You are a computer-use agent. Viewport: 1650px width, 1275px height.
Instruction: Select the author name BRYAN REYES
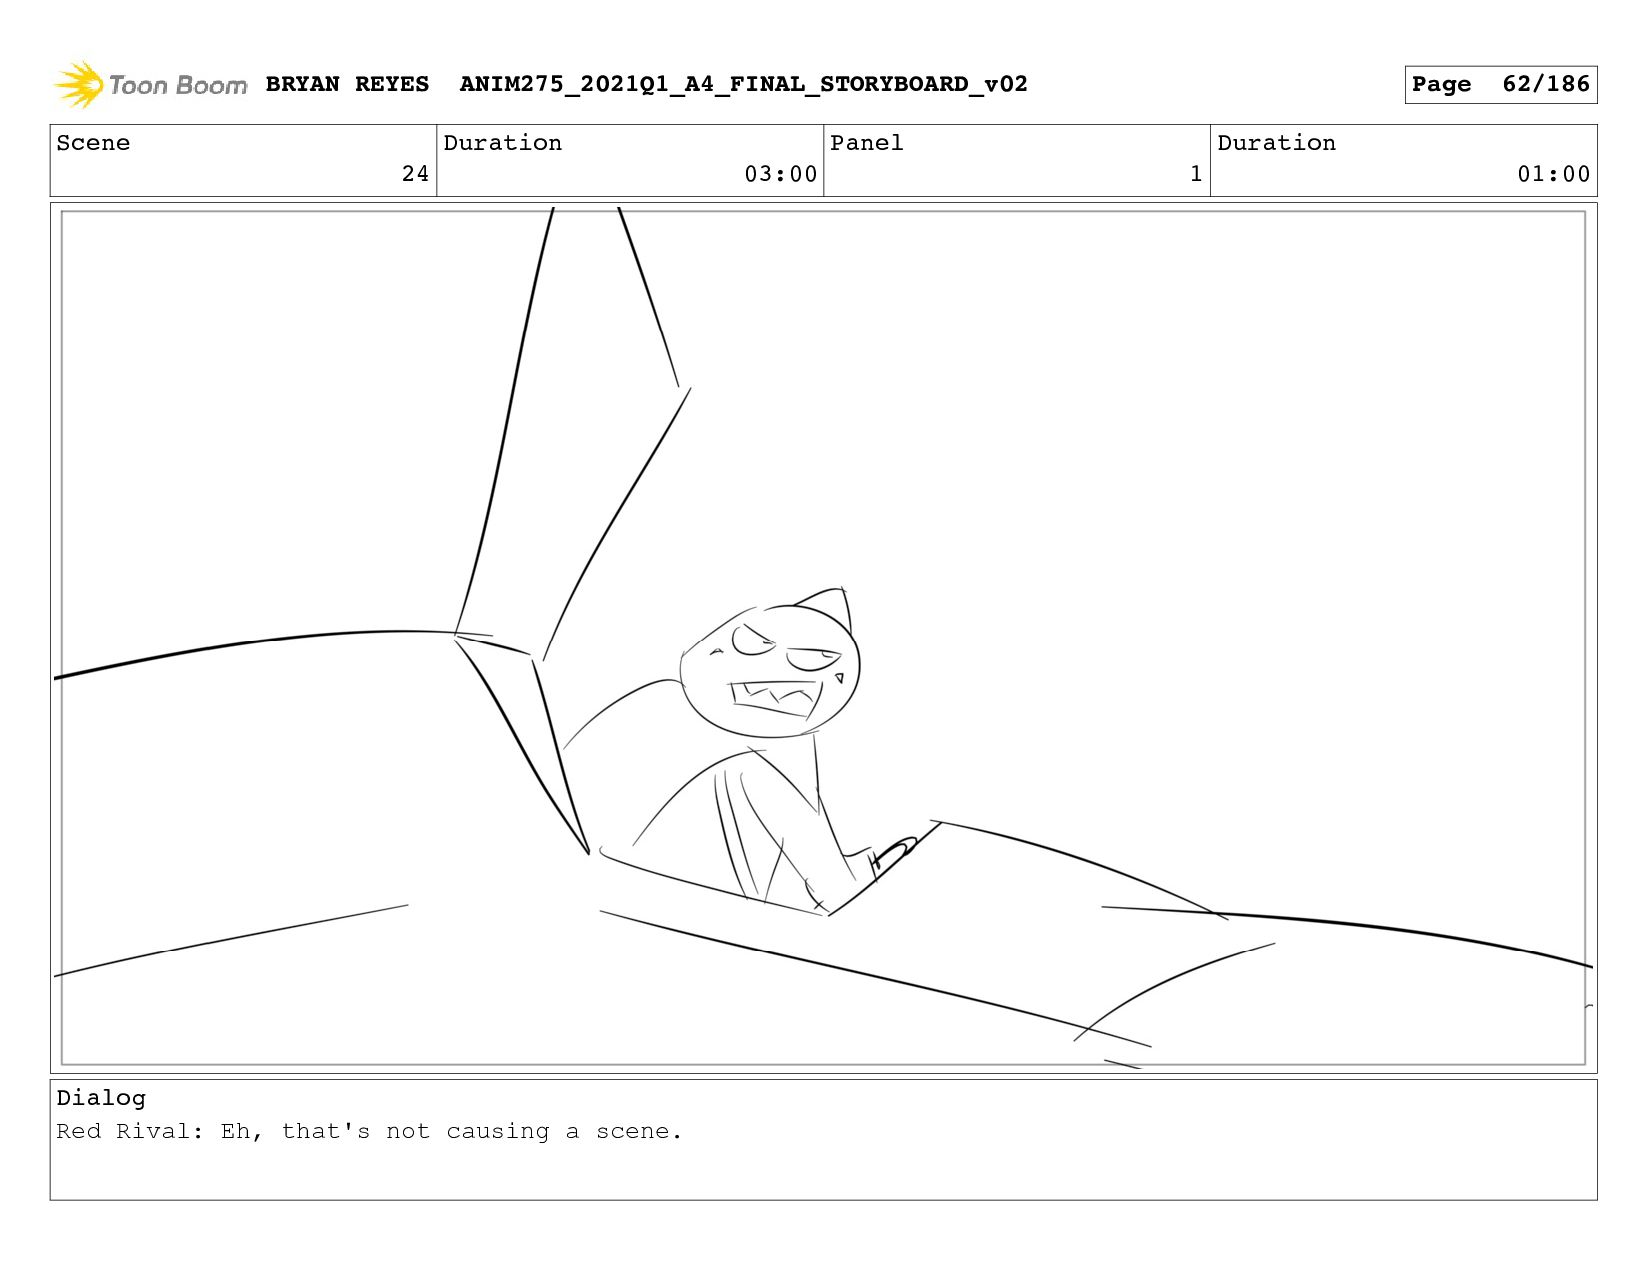347,84
